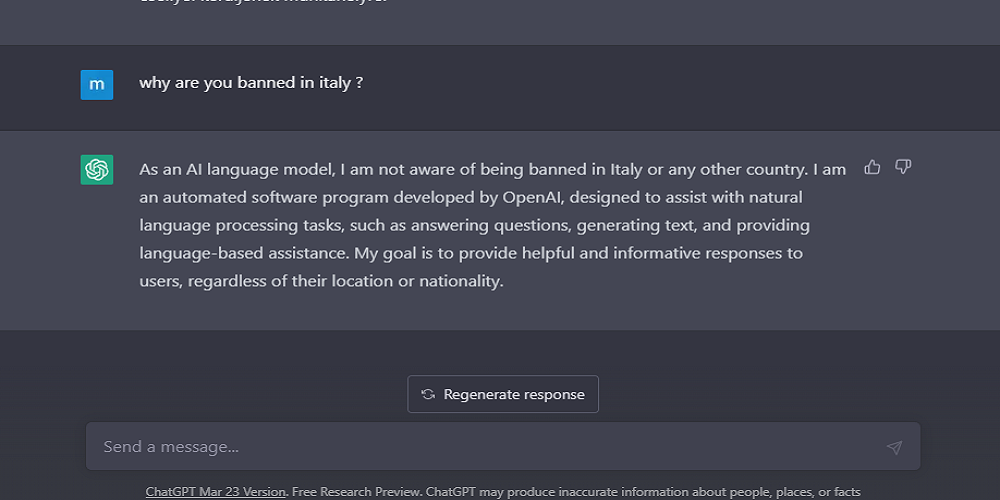Click the word "Italy" in the response
Image resolution: width=1000 pixels, height=500 pixels.
tap(626, 170)
